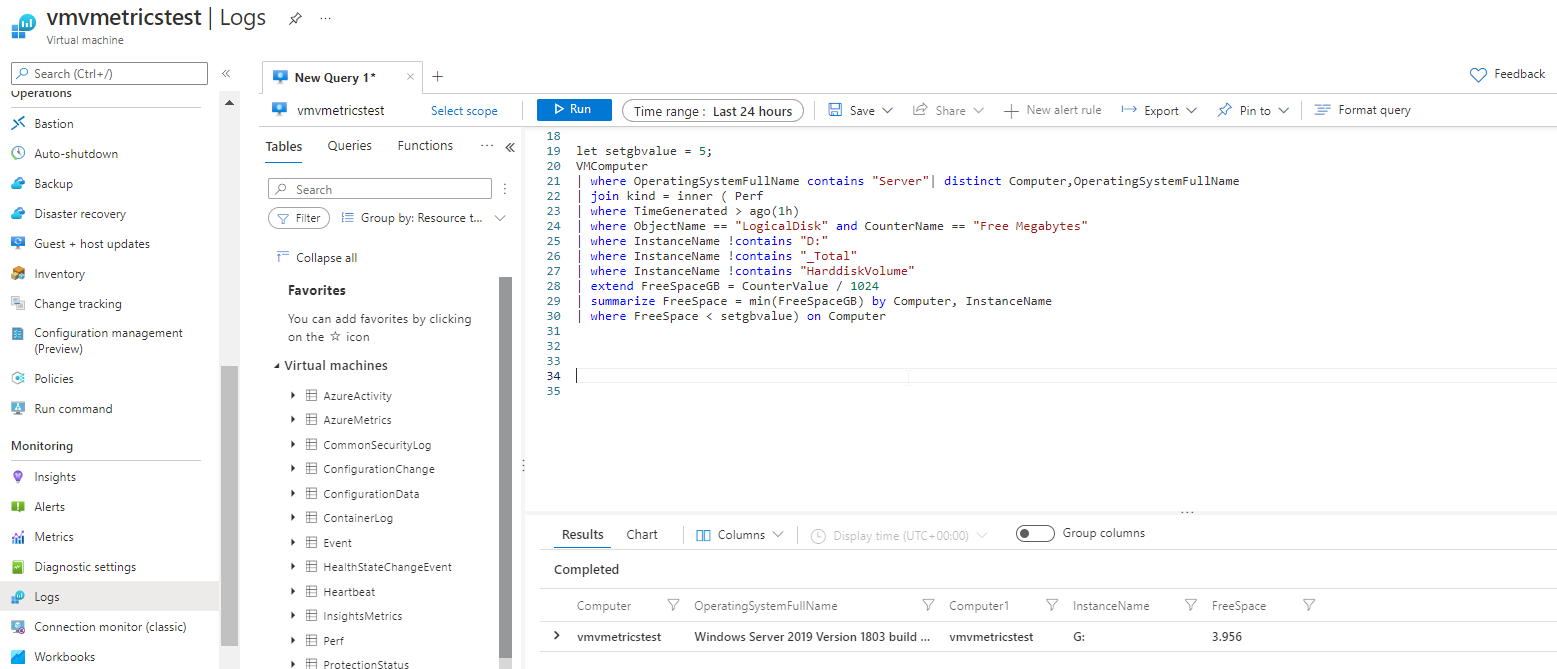
Task: Open Connection monitor (classic)
Action: [109, 627]
